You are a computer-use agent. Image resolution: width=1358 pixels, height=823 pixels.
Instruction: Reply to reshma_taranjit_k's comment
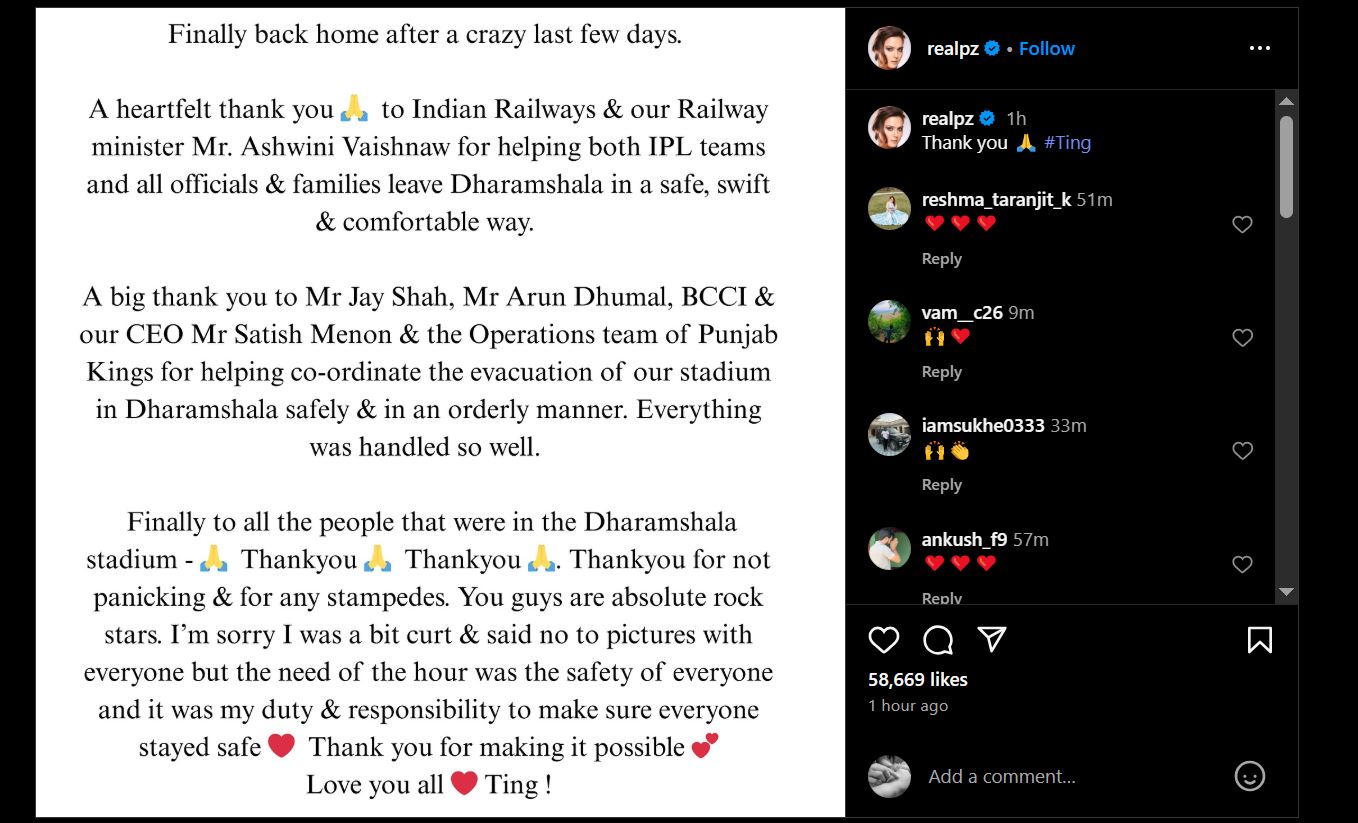941,258
